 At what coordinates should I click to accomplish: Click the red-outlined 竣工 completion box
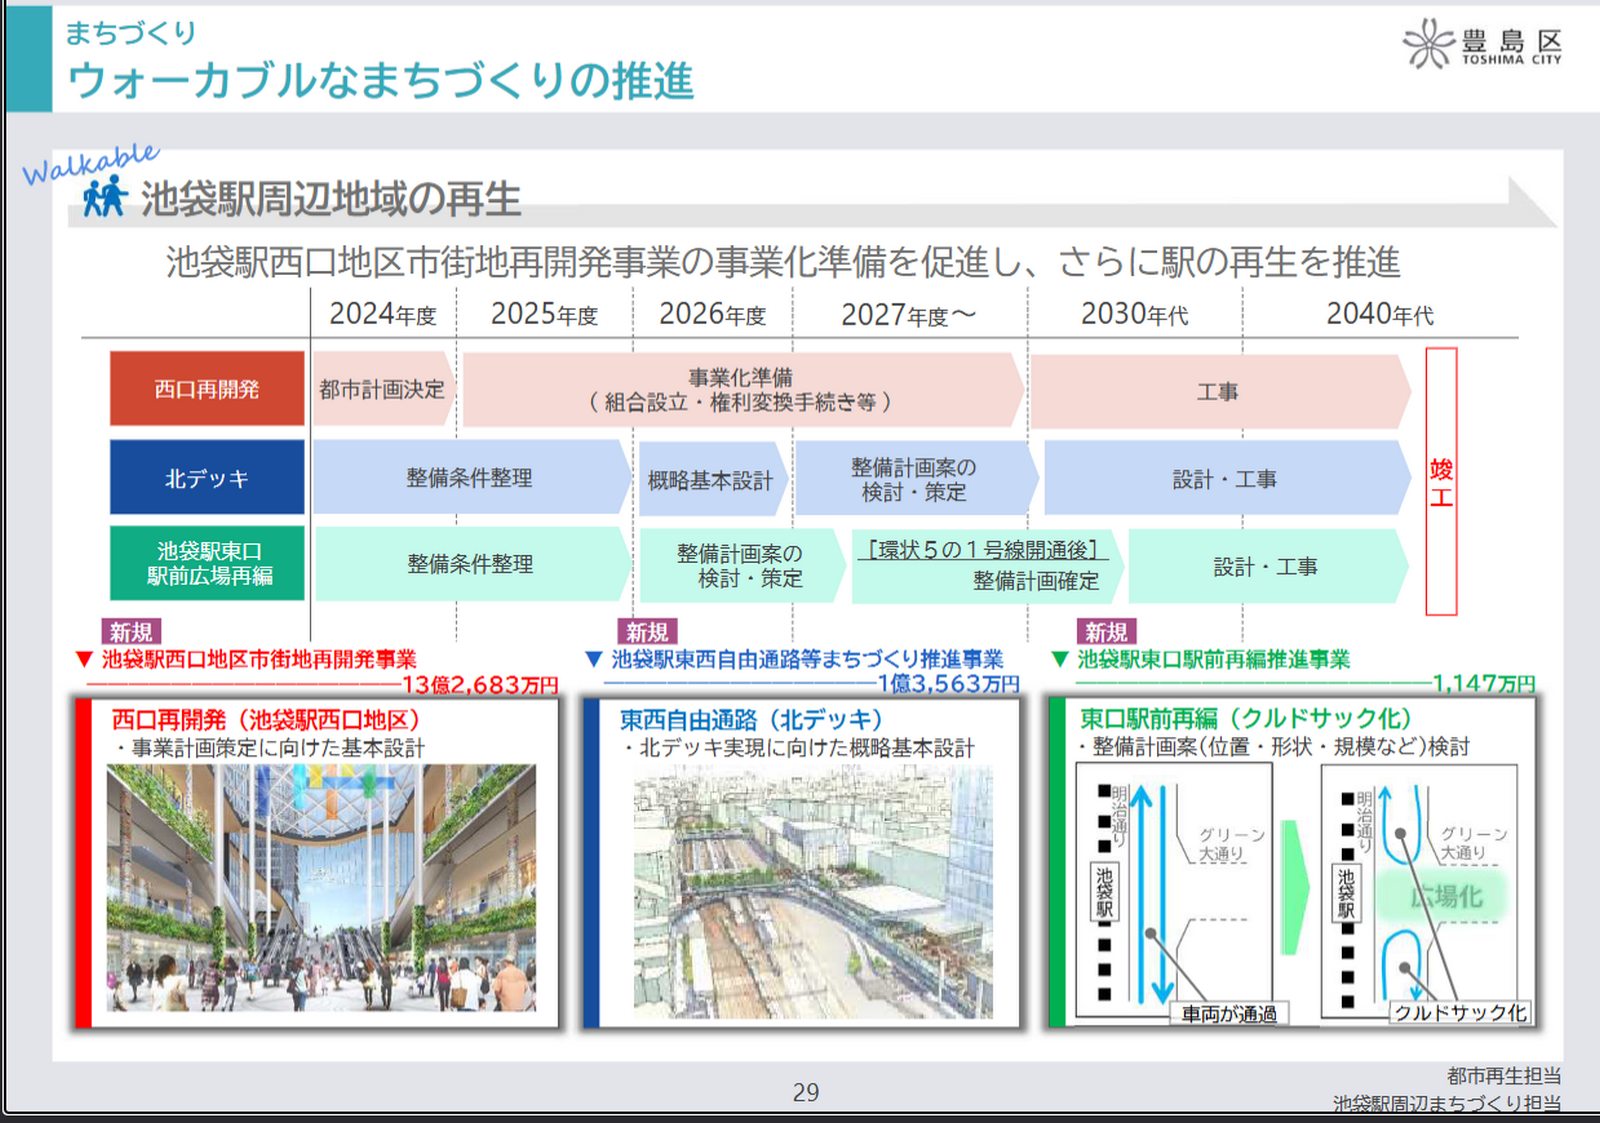(1440, 481)
